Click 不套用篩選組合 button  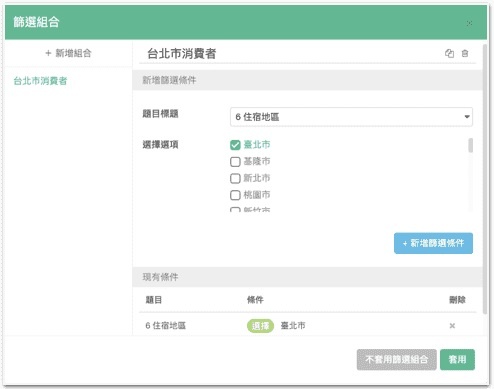[397, 359]
